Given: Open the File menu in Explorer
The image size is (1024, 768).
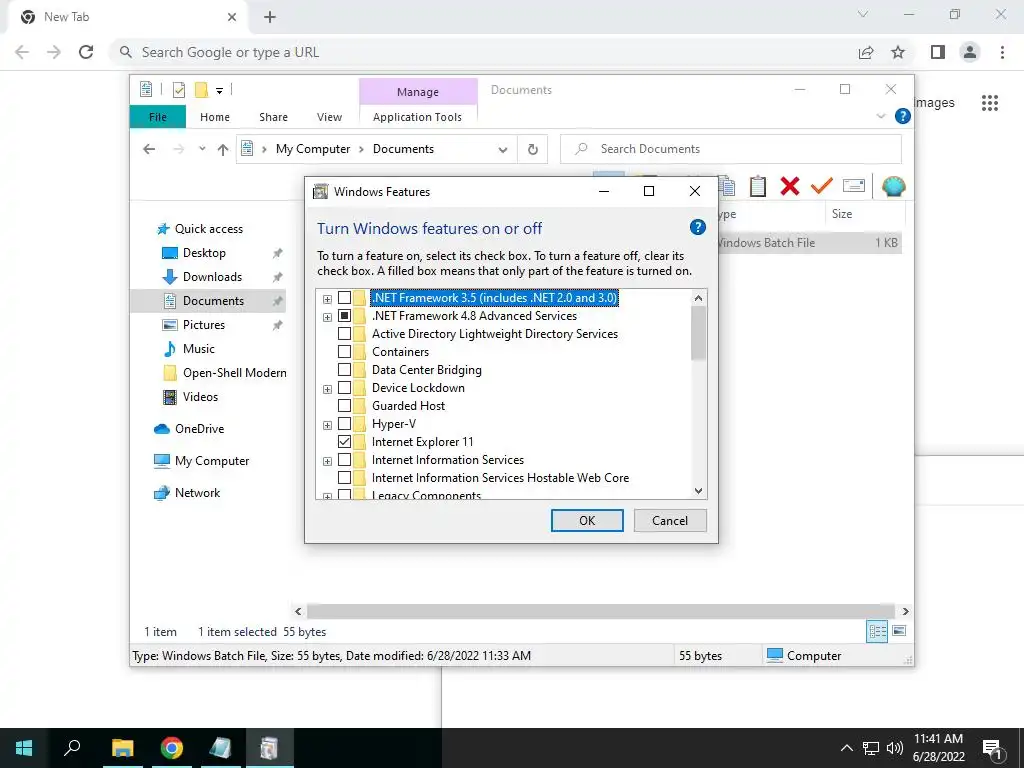Looking at the screenshot, I should (x=157, y=117).
